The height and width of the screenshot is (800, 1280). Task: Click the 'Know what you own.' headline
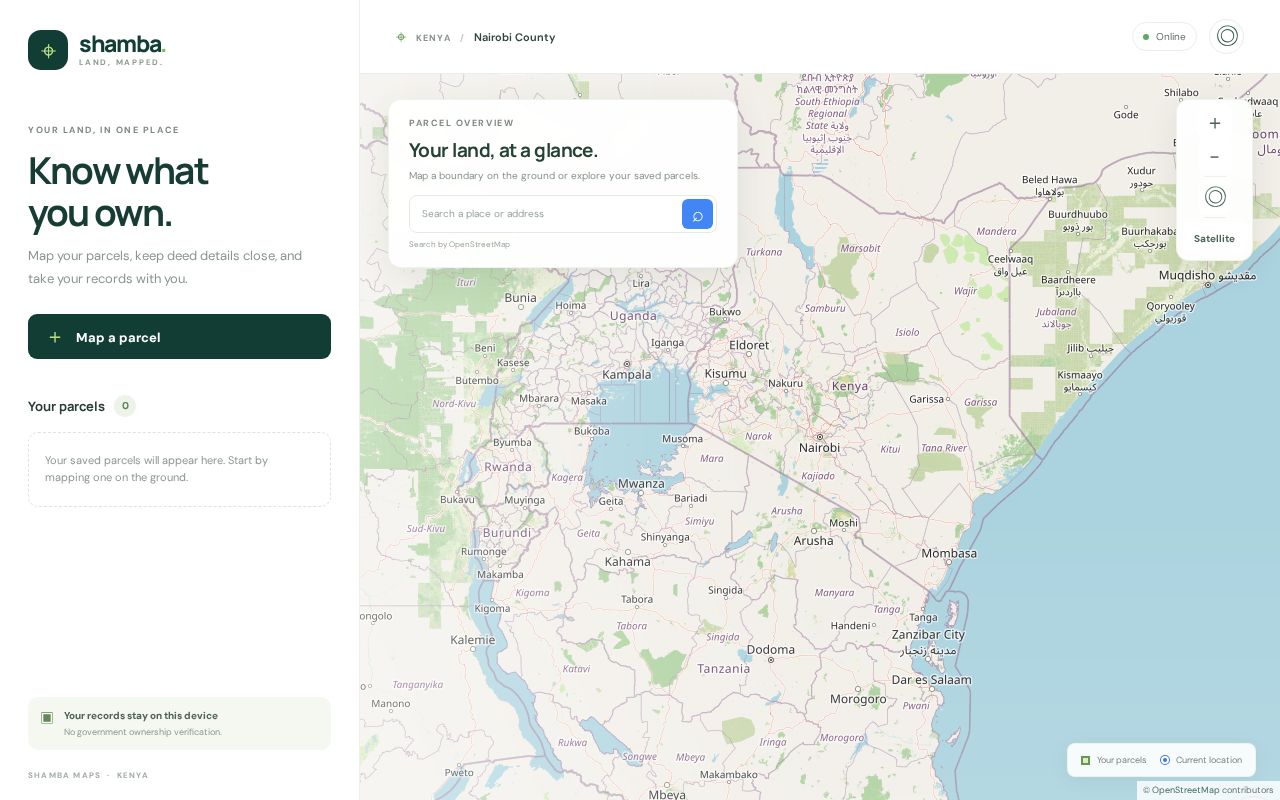[118, 192]
